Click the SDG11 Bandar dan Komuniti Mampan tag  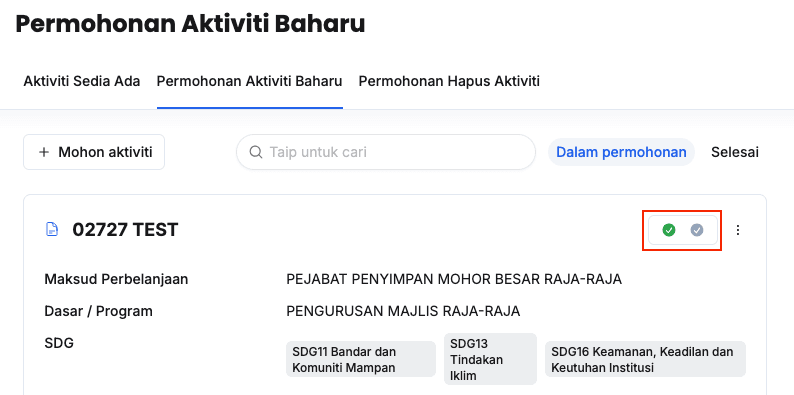[x=361, y=360]
